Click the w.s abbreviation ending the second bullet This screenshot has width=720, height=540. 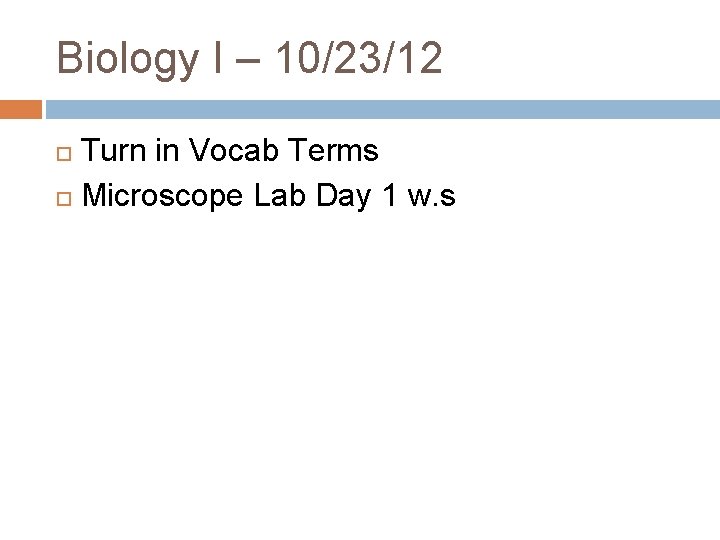coord(432,197)
